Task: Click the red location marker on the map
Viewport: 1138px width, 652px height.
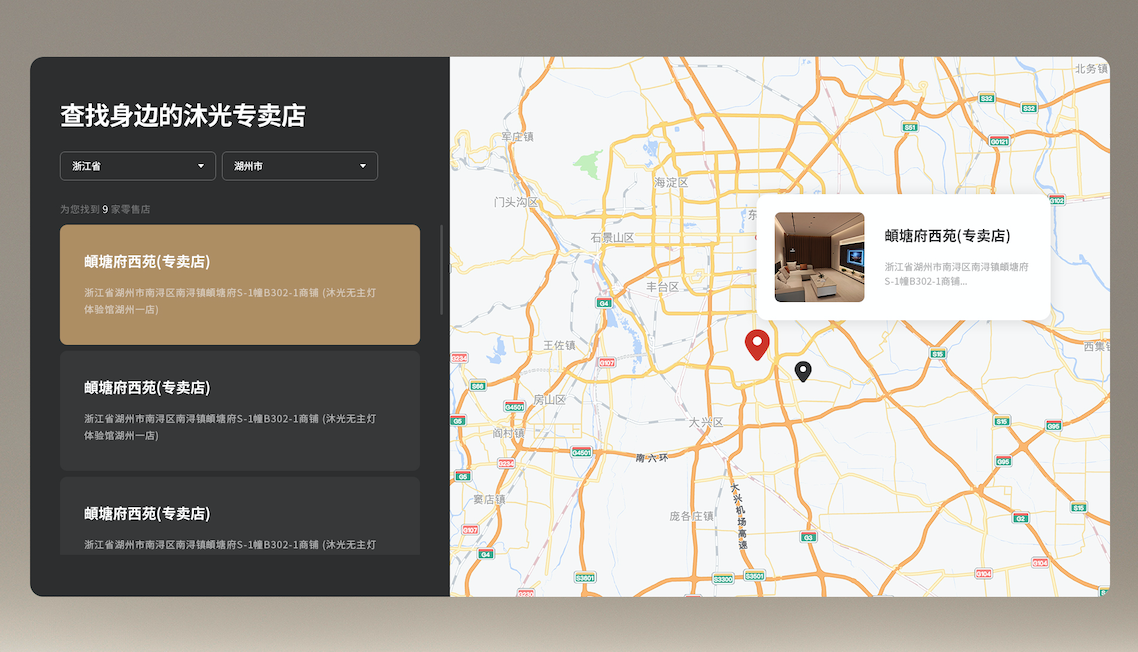Action: (757, 343)
